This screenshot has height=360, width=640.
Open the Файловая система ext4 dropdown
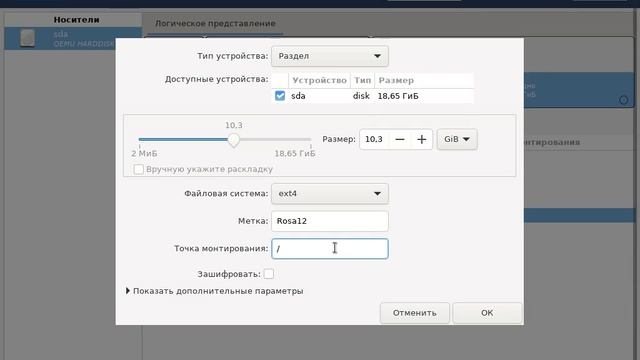click(330, 193)
